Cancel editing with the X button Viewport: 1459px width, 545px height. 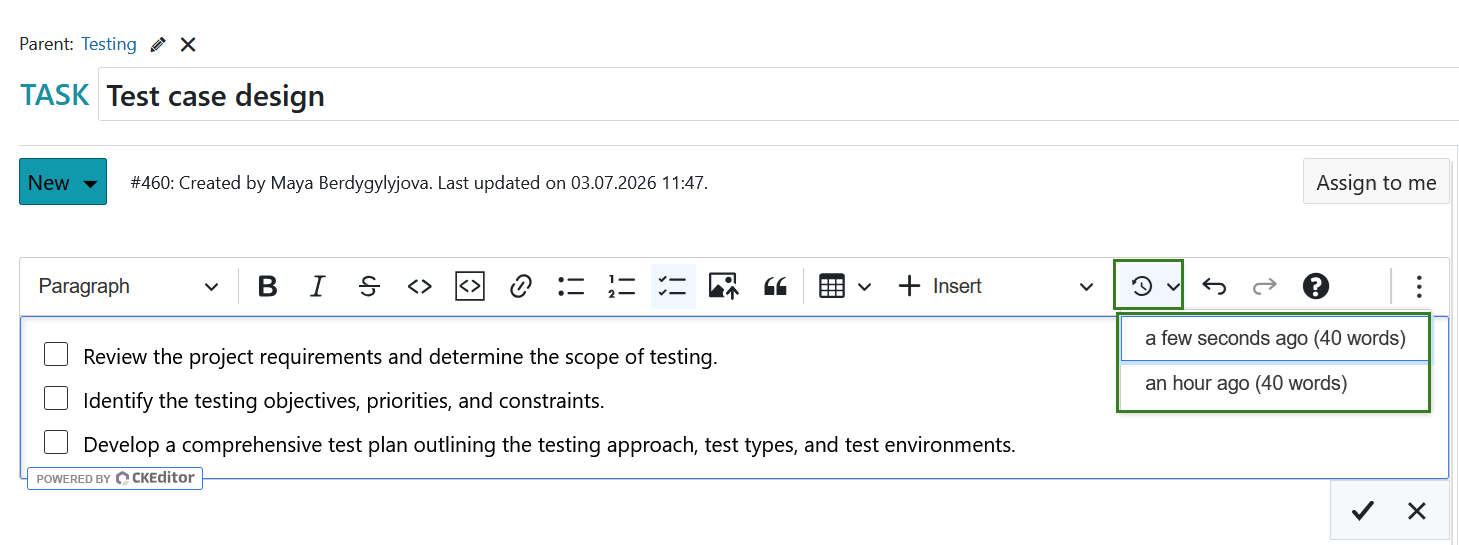pyautogui.click(x=1417, y=511)
